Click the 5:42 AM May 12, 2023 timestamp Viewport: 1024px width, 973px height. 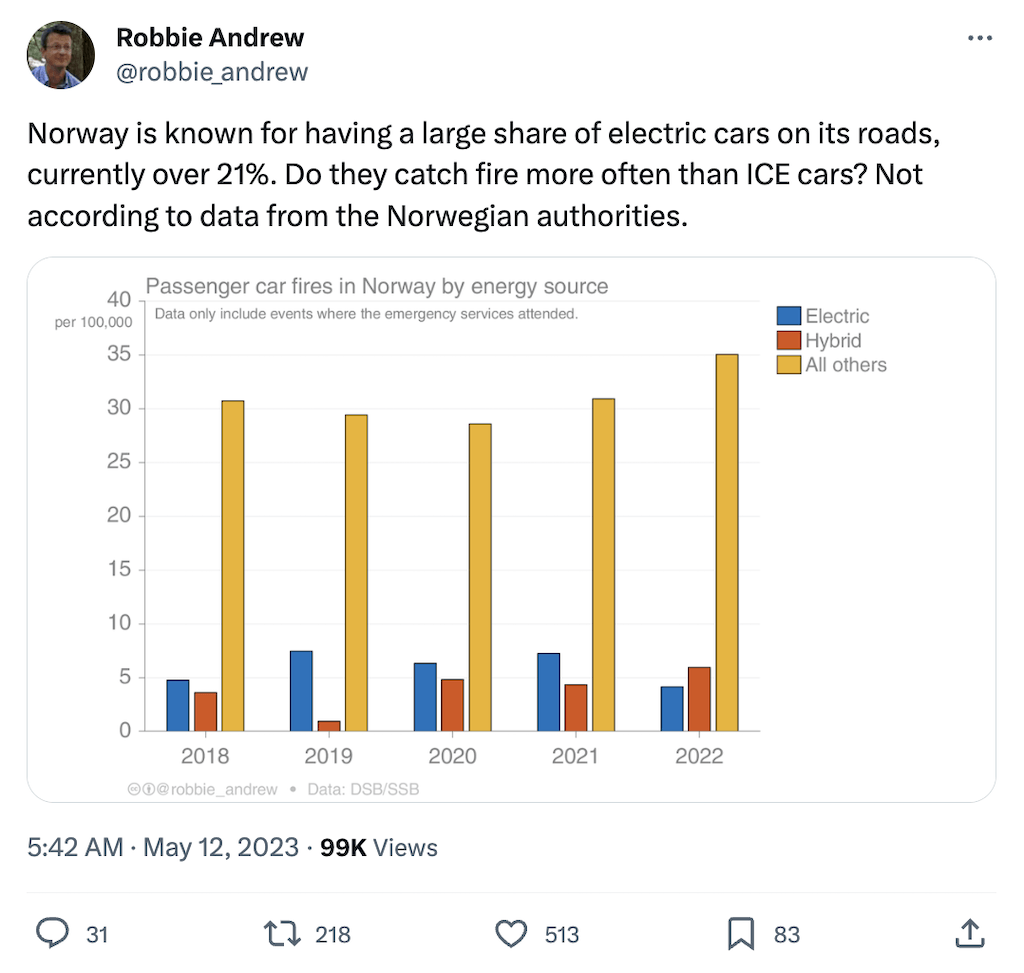(x=163, y=848)
